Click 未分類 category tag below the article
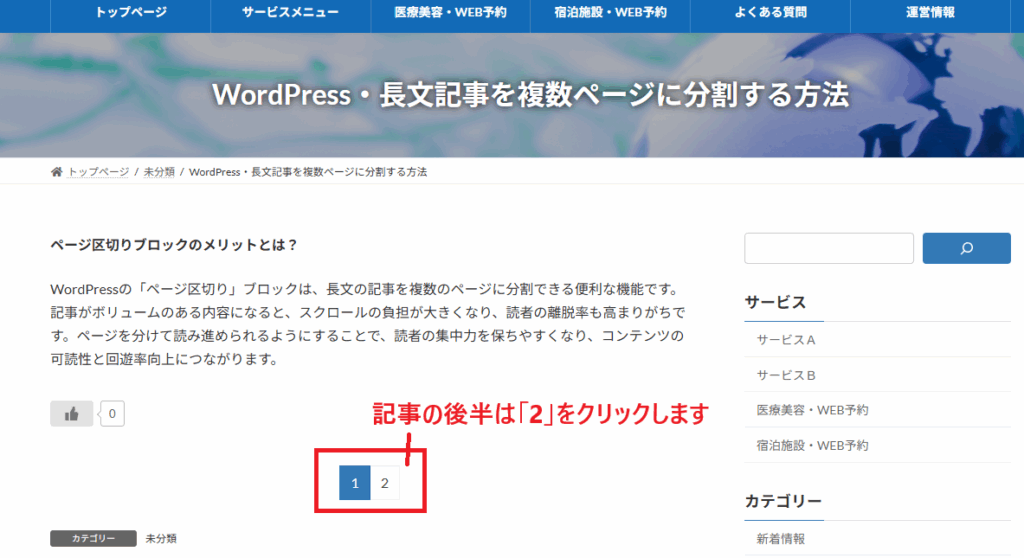The width and height of the screenshot is (1024, 558). click(x=161, y=538)
